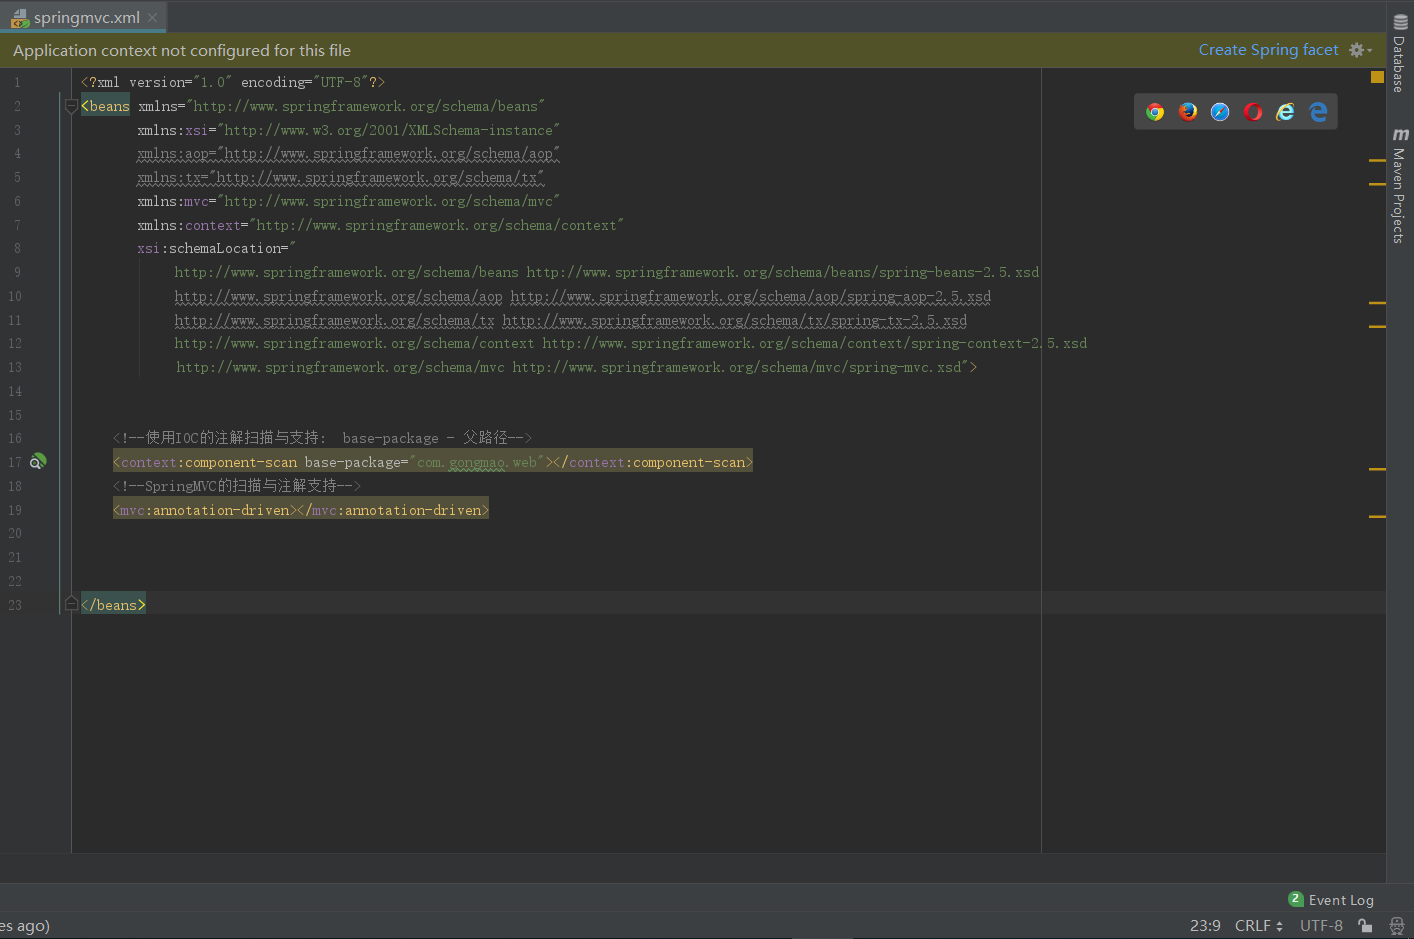
Task: Collapse fold marker at closing beans tag
Action: (71, 603)
